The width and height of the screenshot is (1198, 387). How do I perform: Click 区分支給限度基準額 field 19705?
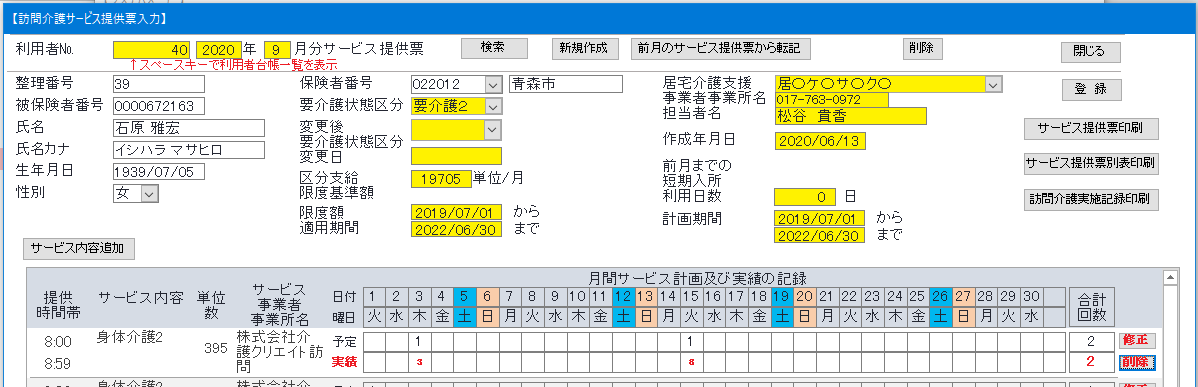[441, 179]
